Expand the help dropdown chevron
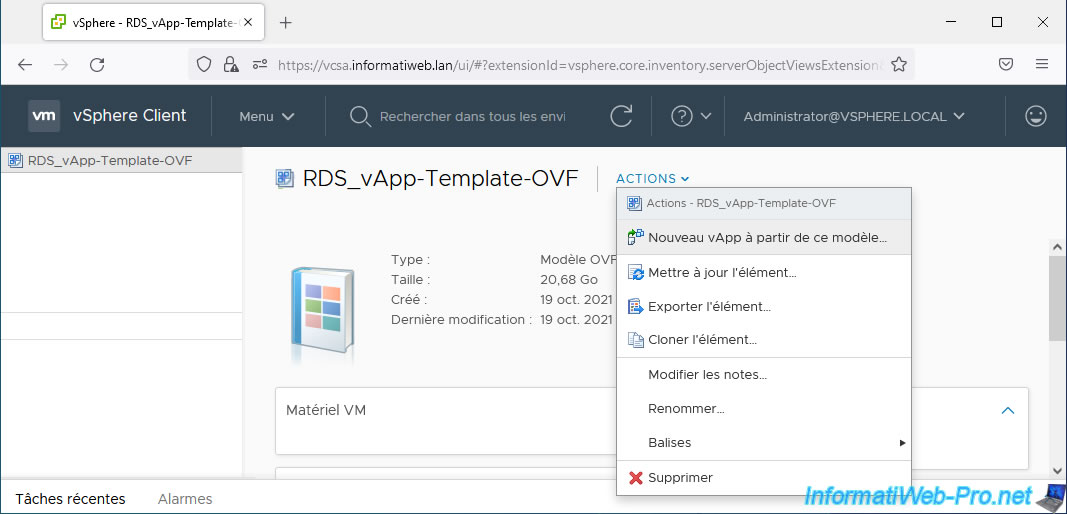 pos(706,116)
